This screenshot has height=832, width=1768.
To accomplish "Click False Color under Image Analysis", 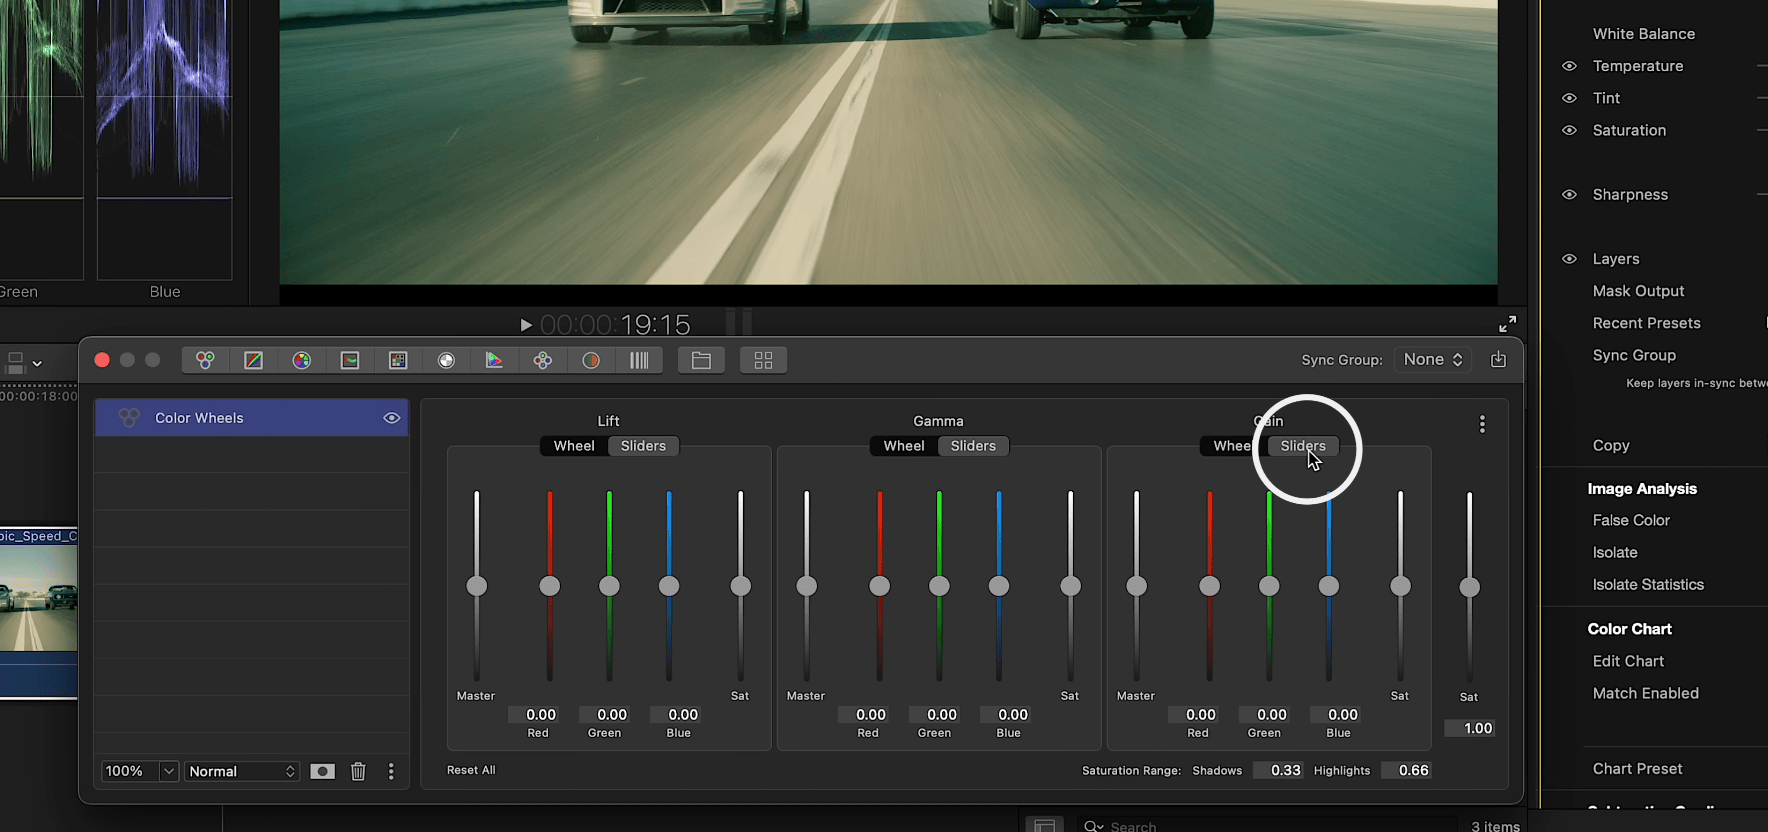I will pos(1631,520).
